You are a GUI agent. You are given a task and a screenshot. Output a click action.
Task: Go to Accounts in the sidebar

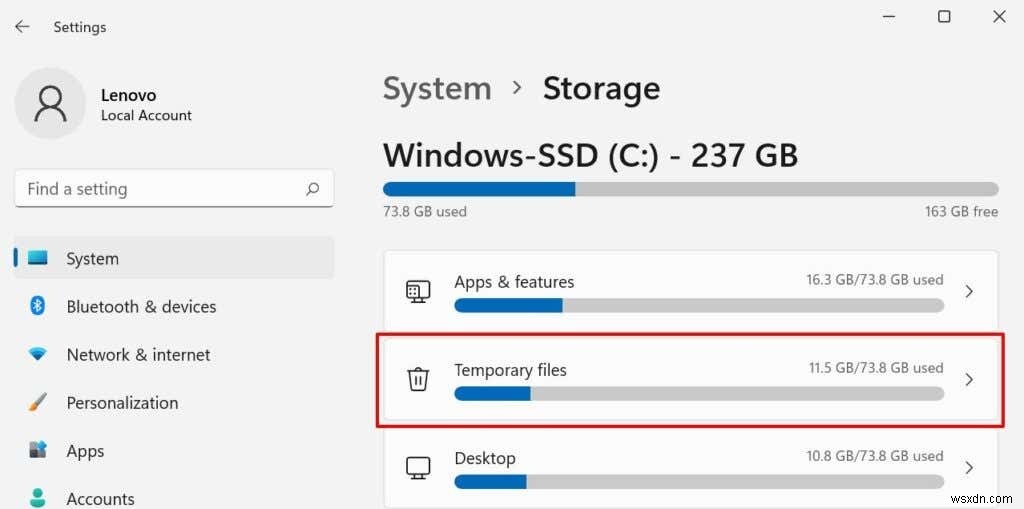(x=100, y=498)
